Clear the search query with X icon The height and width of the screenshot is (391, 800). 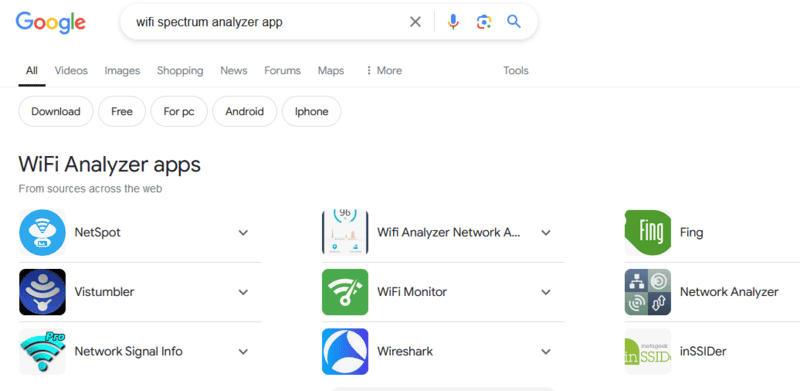pos(415,22)
